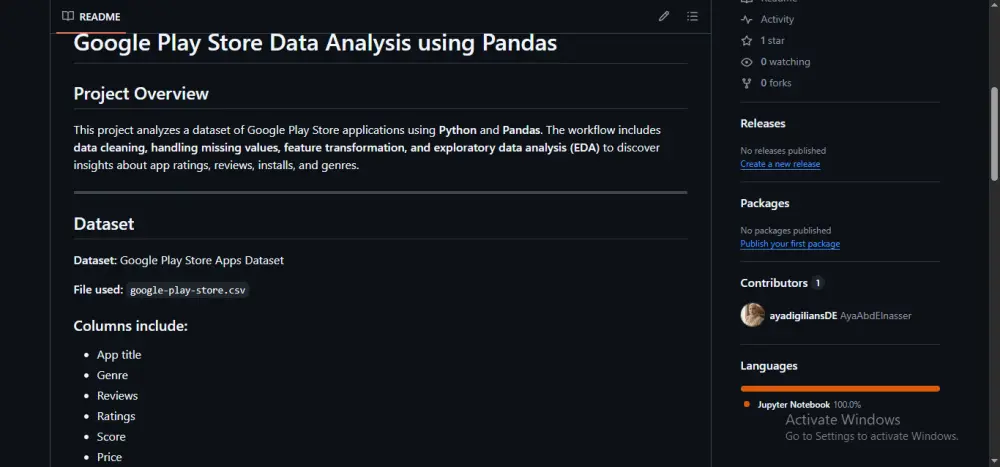Open the README outline list icon

692,17
